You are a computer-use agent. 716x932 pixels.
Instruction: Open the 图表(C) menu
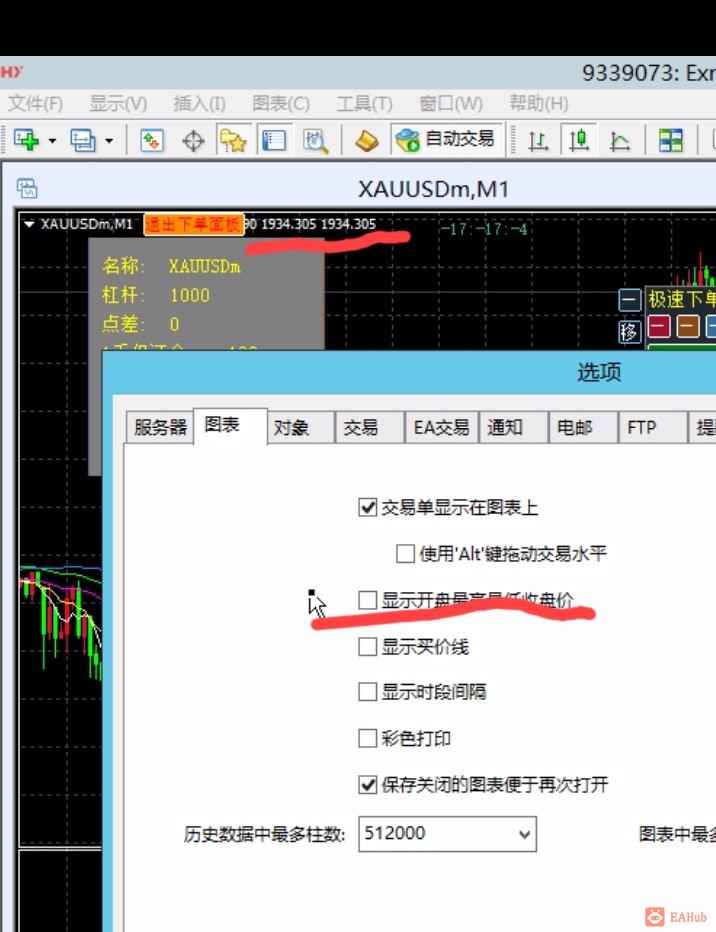click(281, 103)
